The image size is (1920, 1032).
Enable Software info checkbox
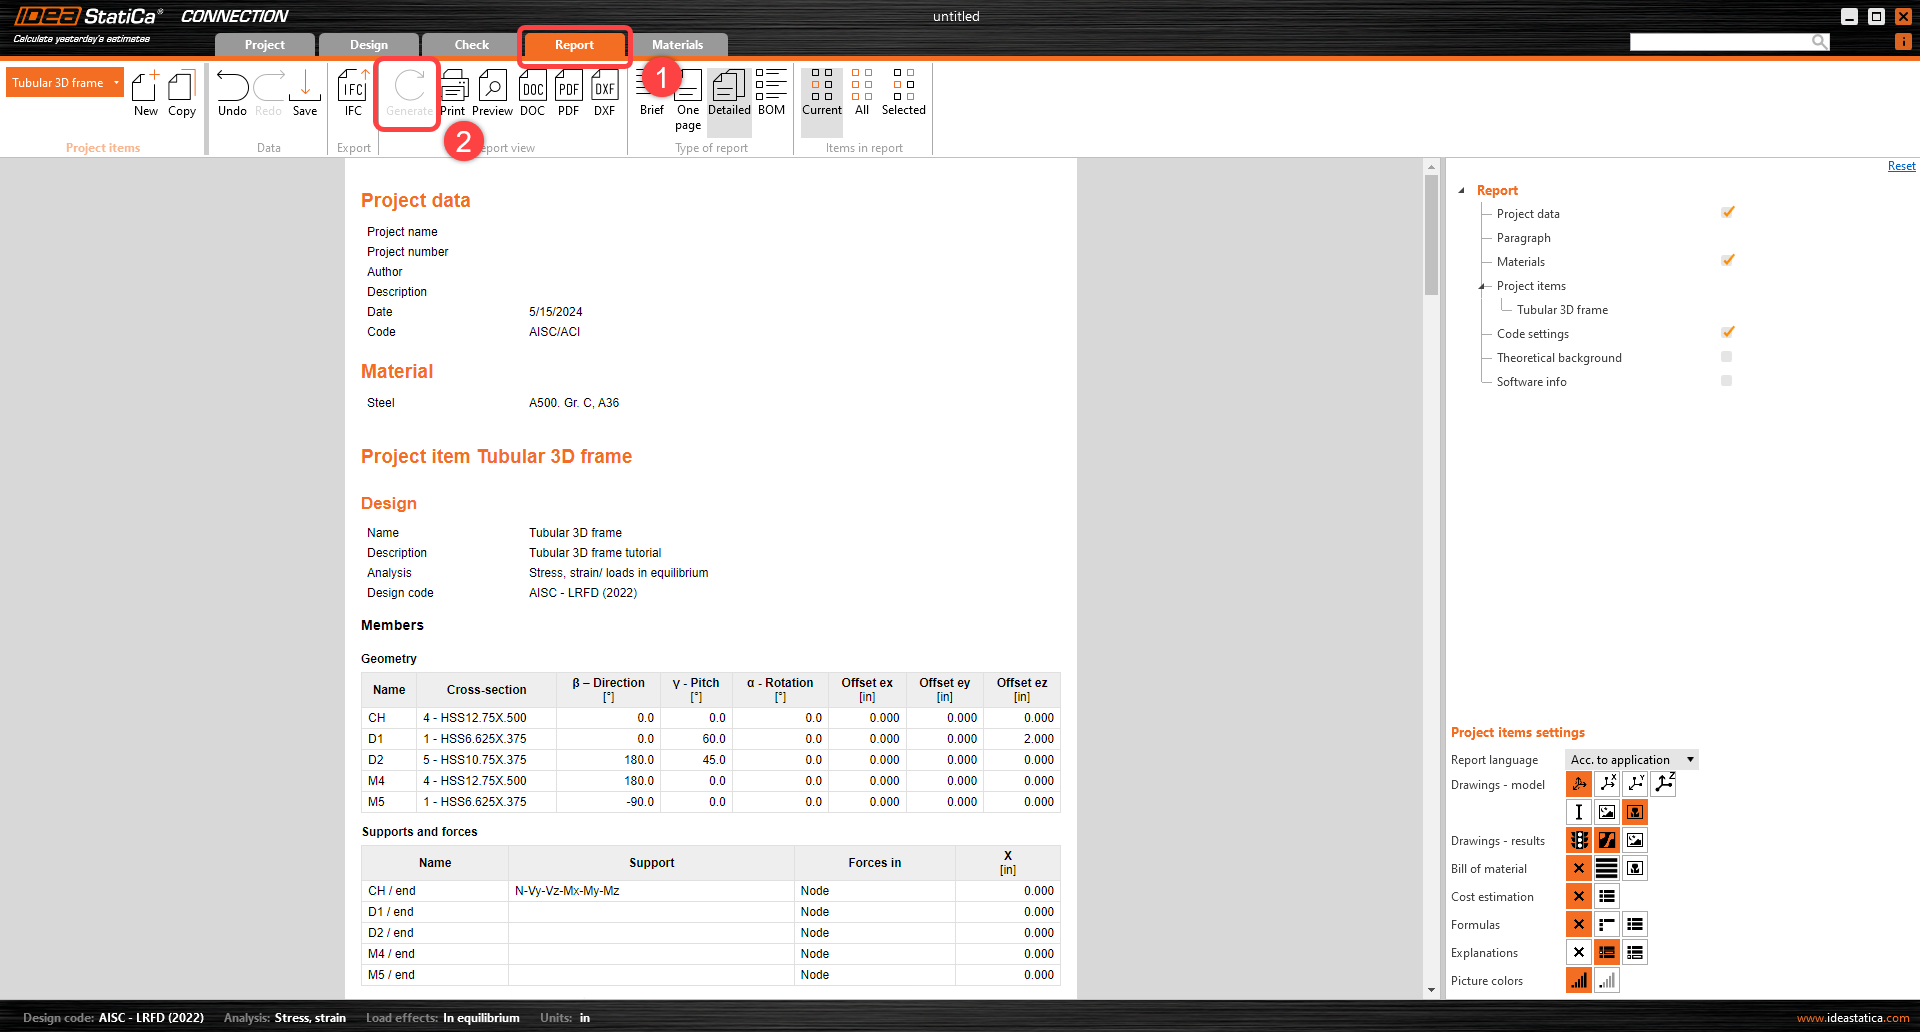tap(1726, 381)
